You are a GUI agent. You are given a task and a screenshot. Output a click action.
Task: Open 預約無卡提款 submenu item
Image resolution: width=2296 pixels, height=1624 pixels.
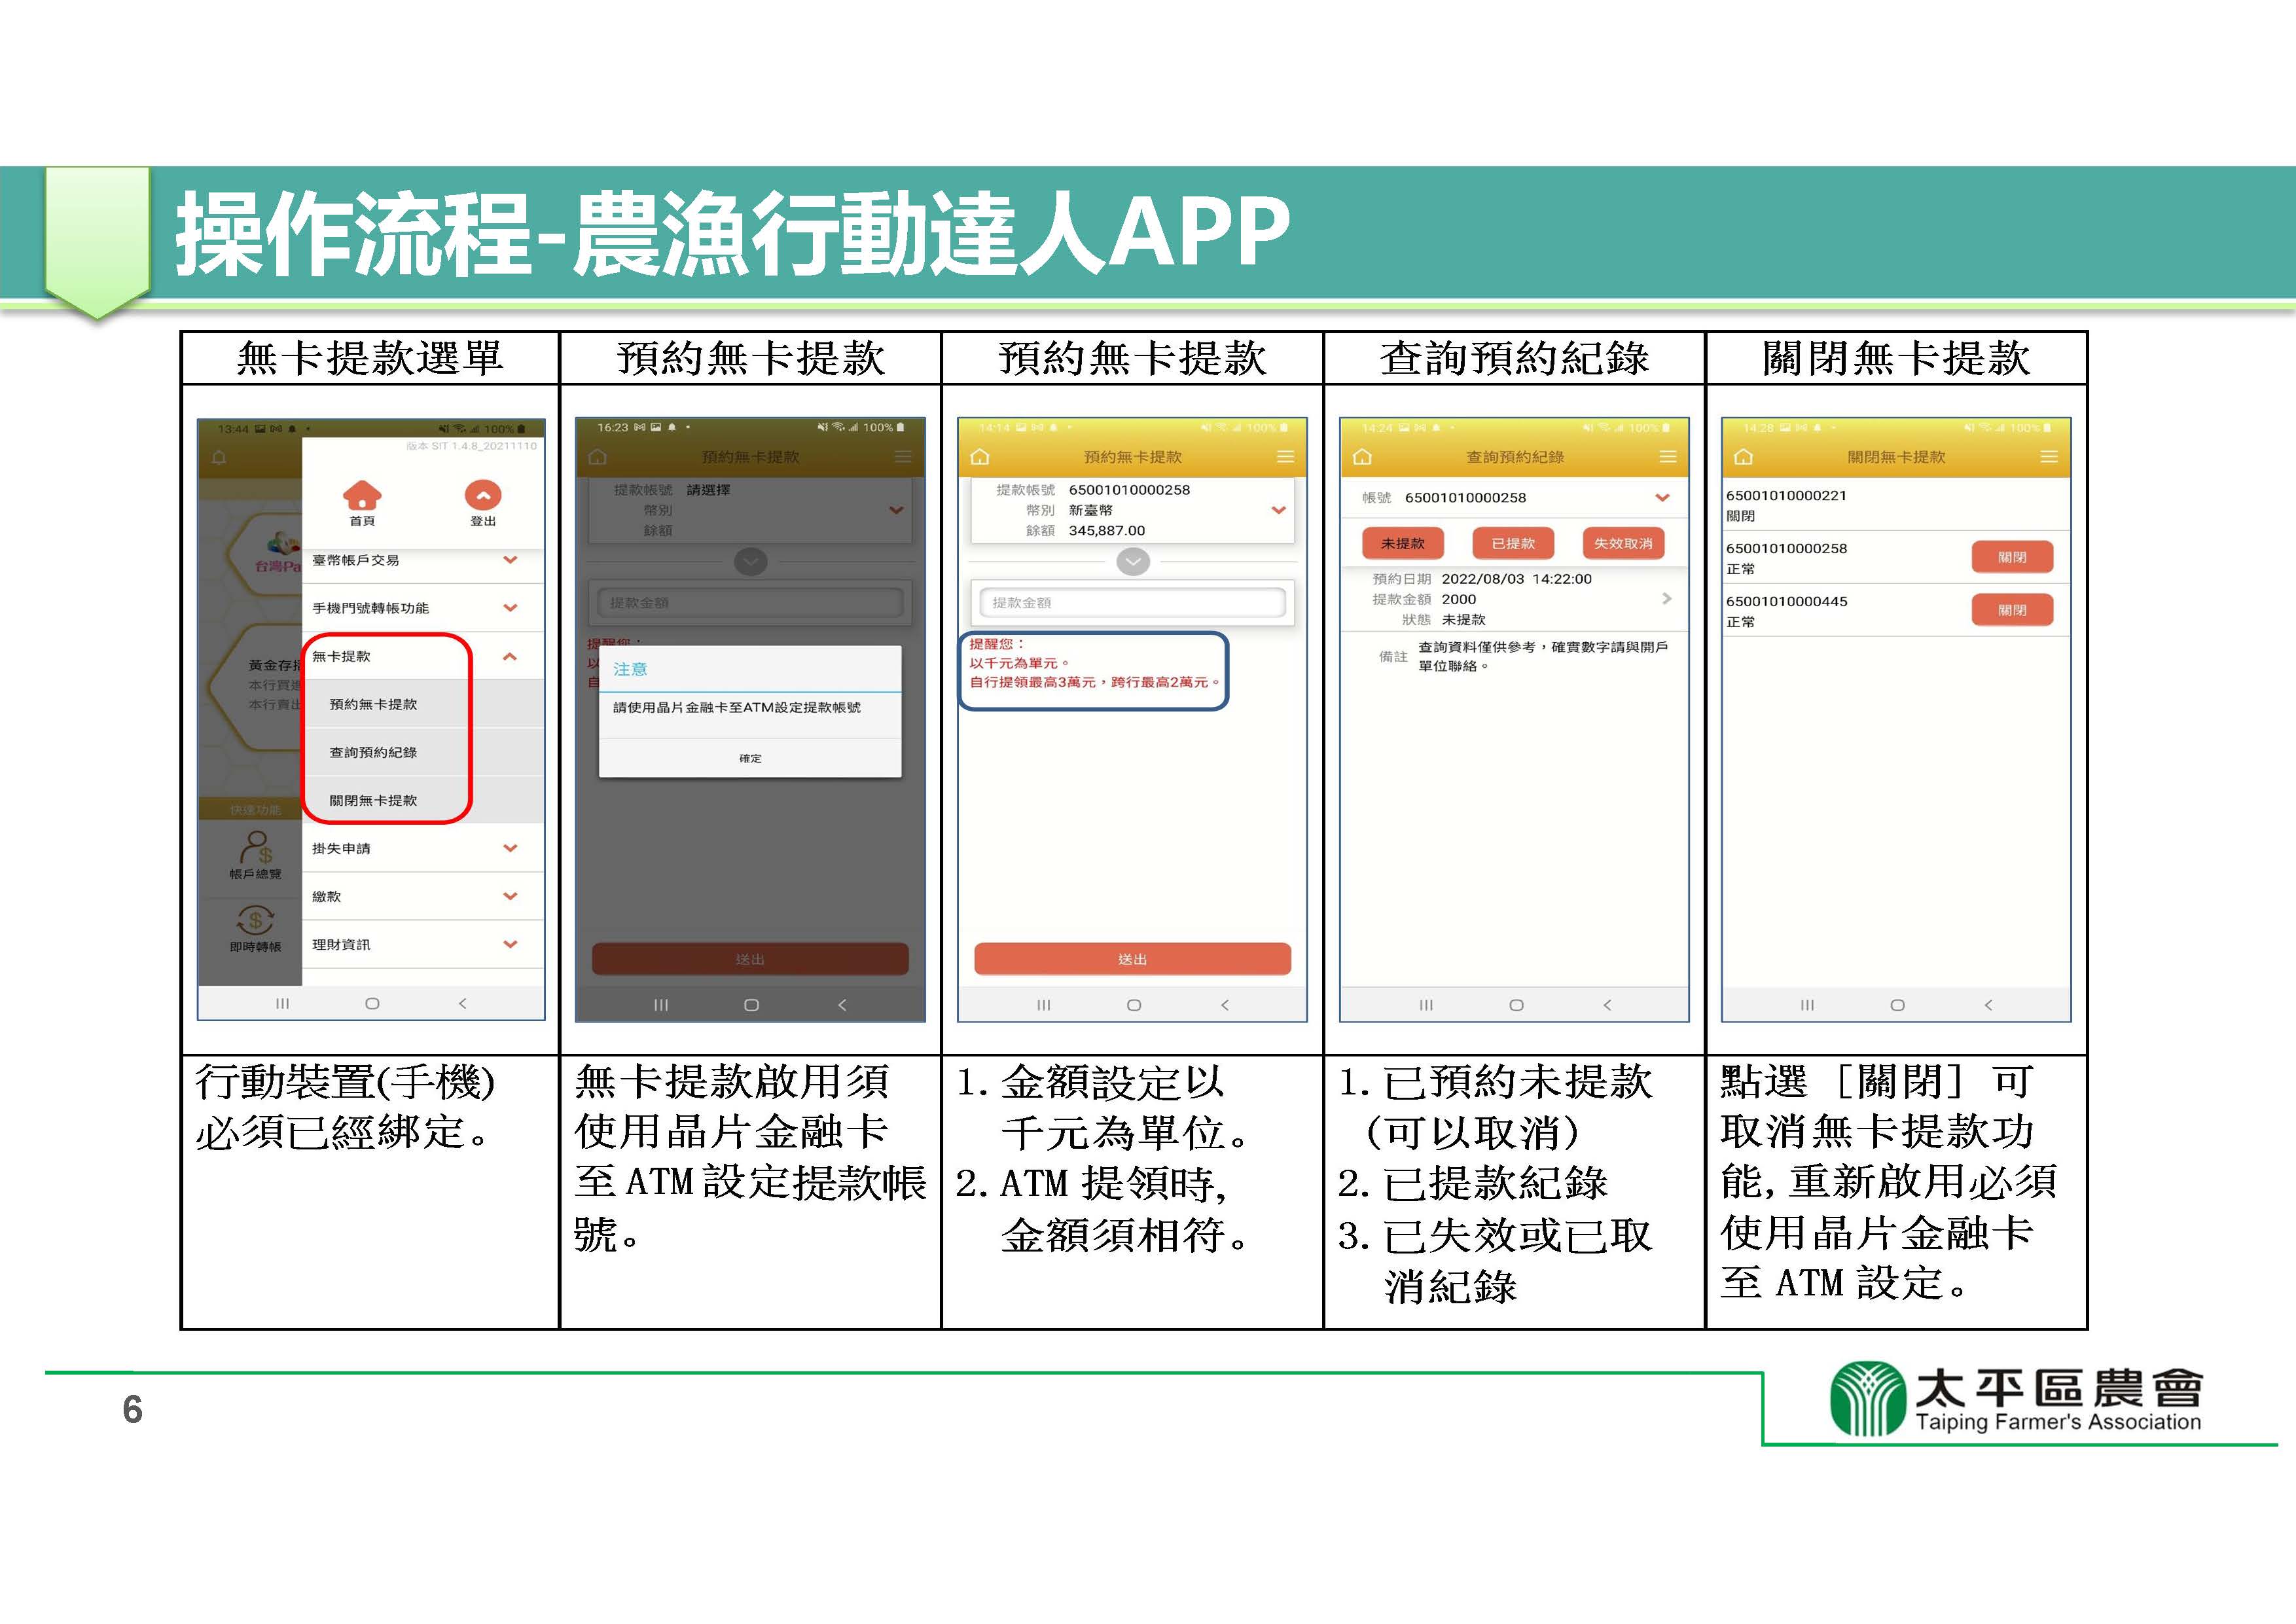pos(423,704)
